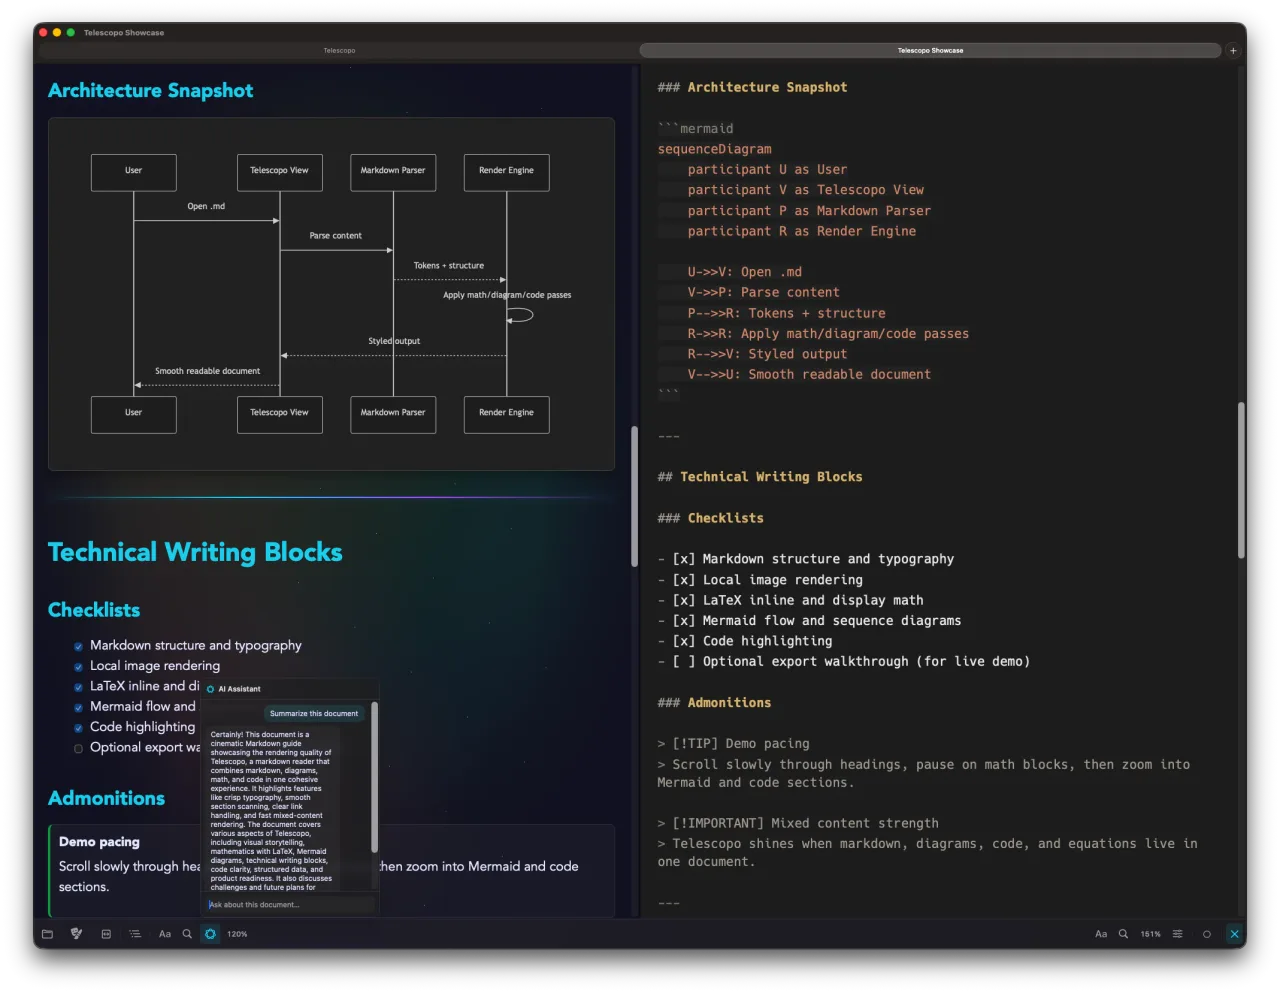The width and height of the screenshot is (1280, 993).
Task: Toggle Local image rendering checkbox
Action: 78,667
